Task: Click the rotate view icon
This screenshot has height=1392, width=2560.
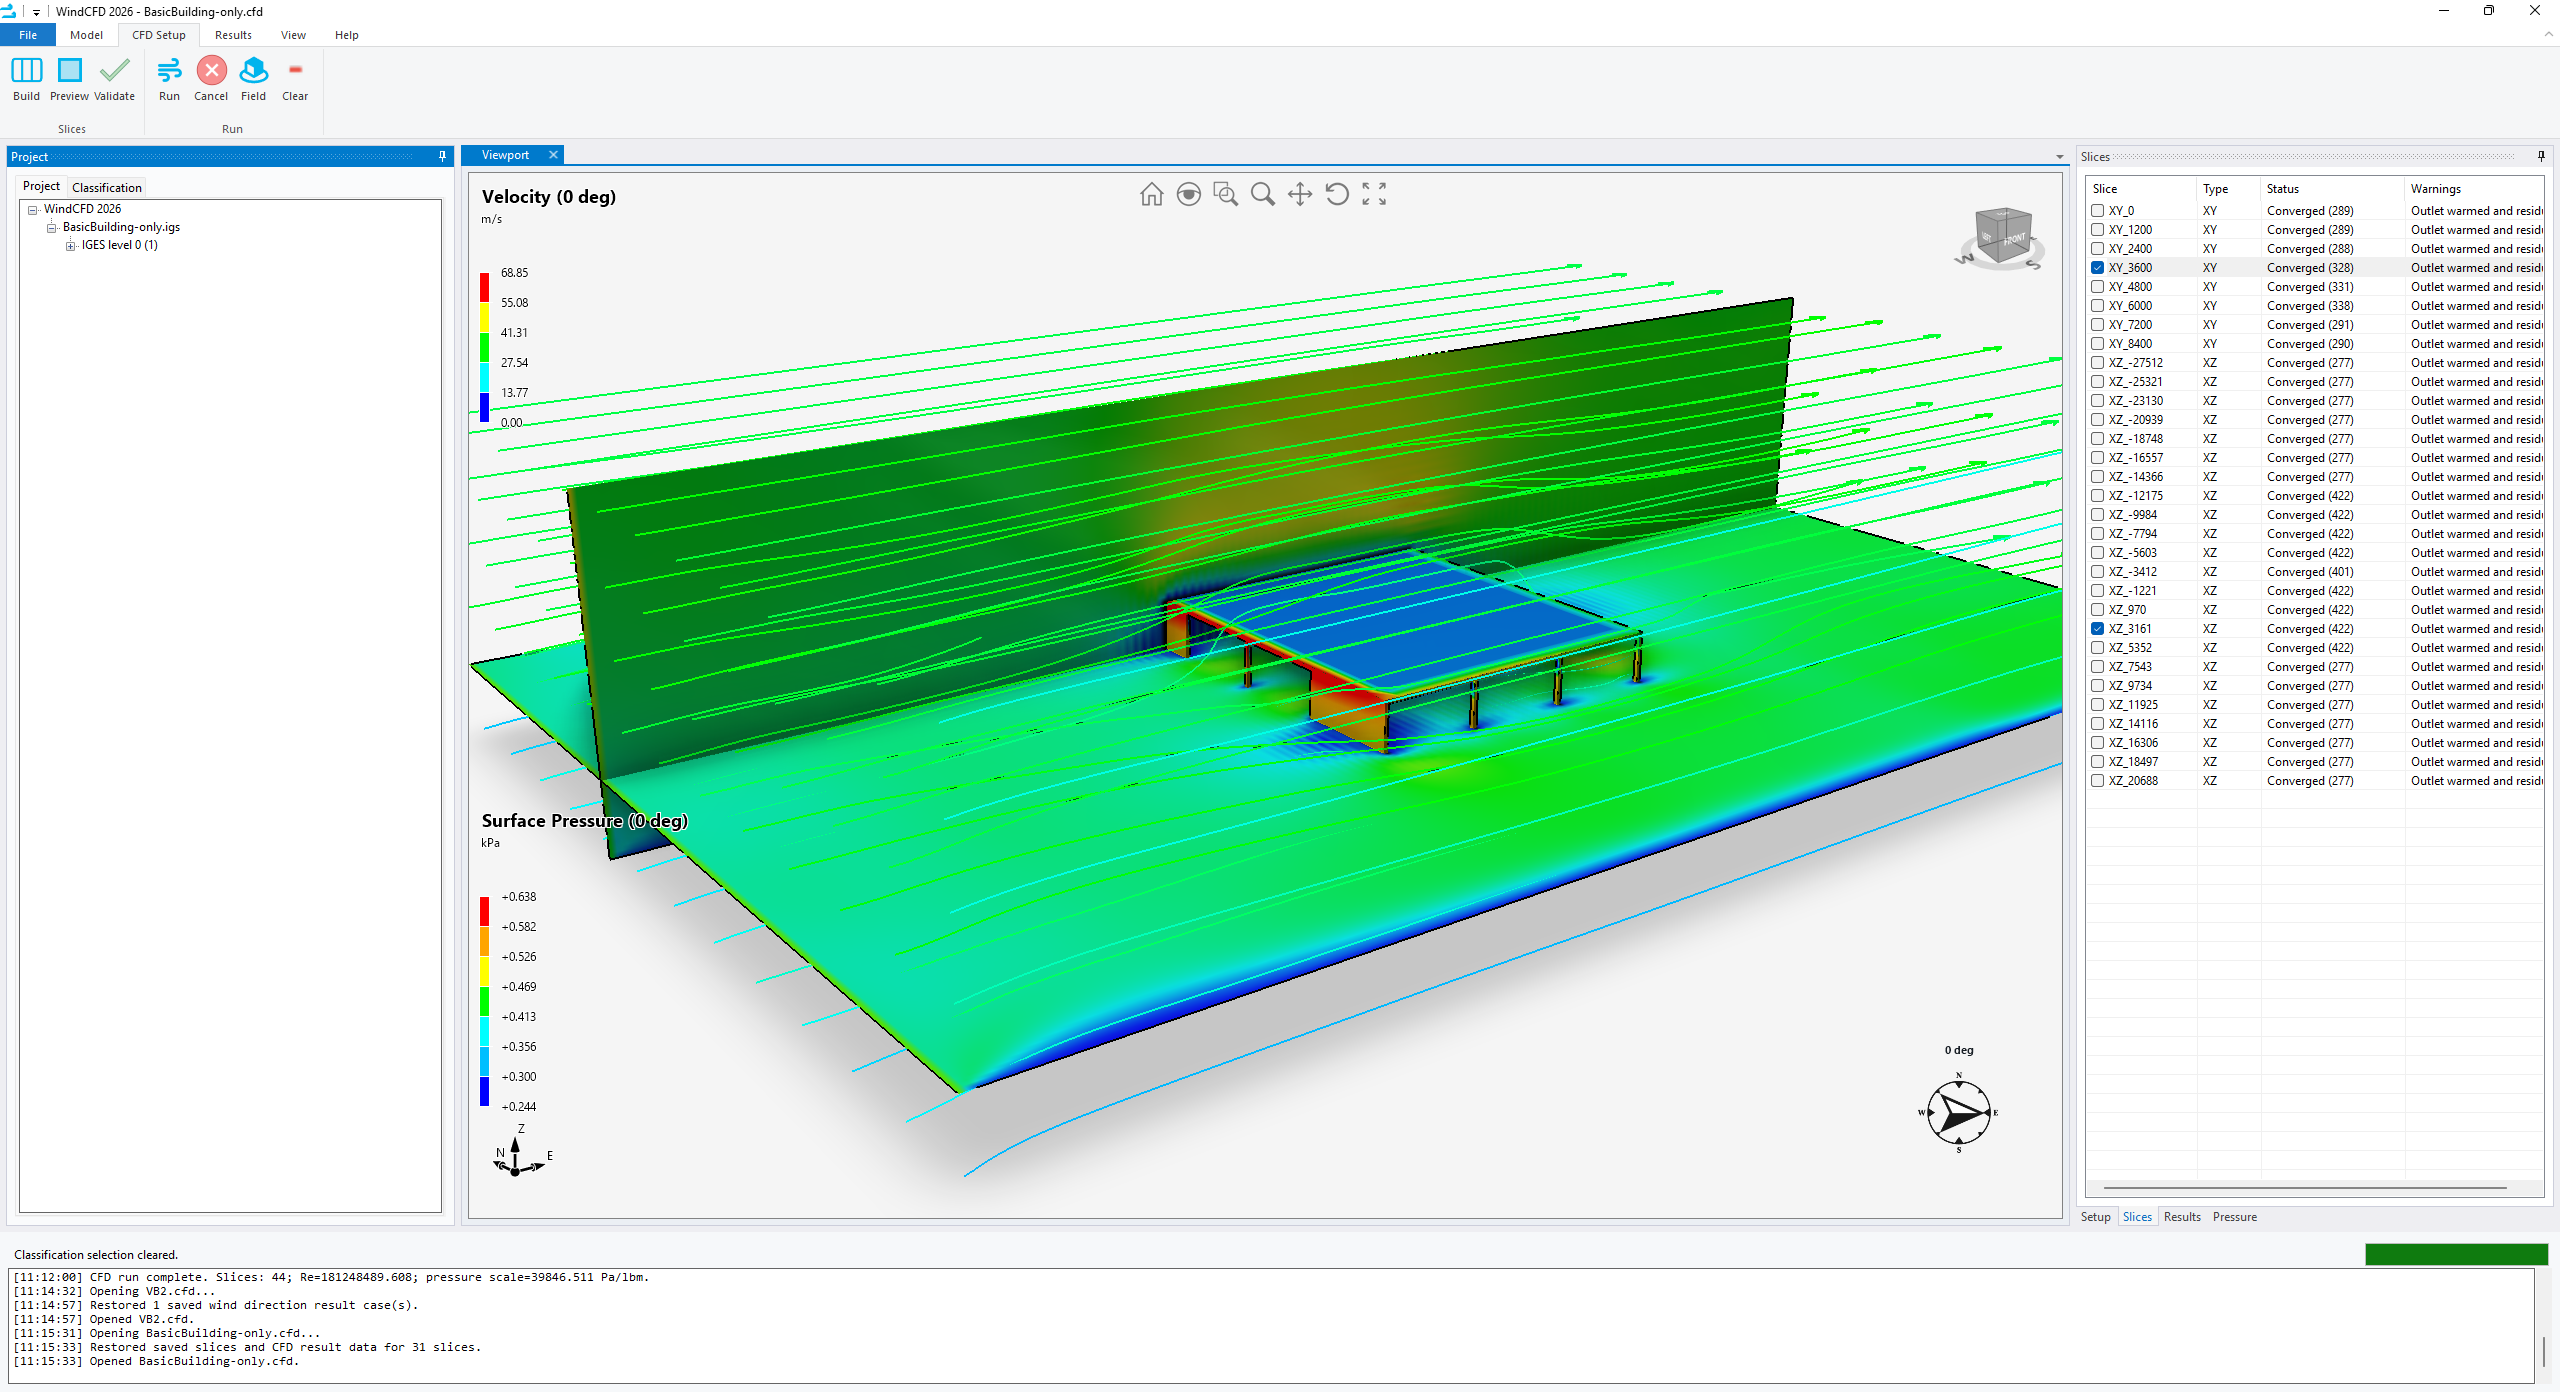Action: point(1336,194)
